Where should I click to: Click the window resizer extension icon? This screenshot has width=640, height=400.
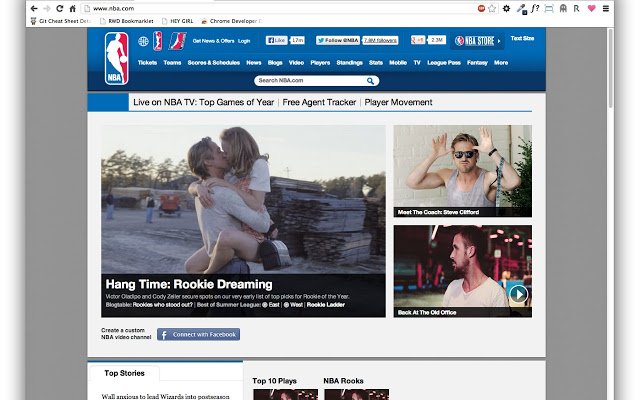(x=549, y=8)
